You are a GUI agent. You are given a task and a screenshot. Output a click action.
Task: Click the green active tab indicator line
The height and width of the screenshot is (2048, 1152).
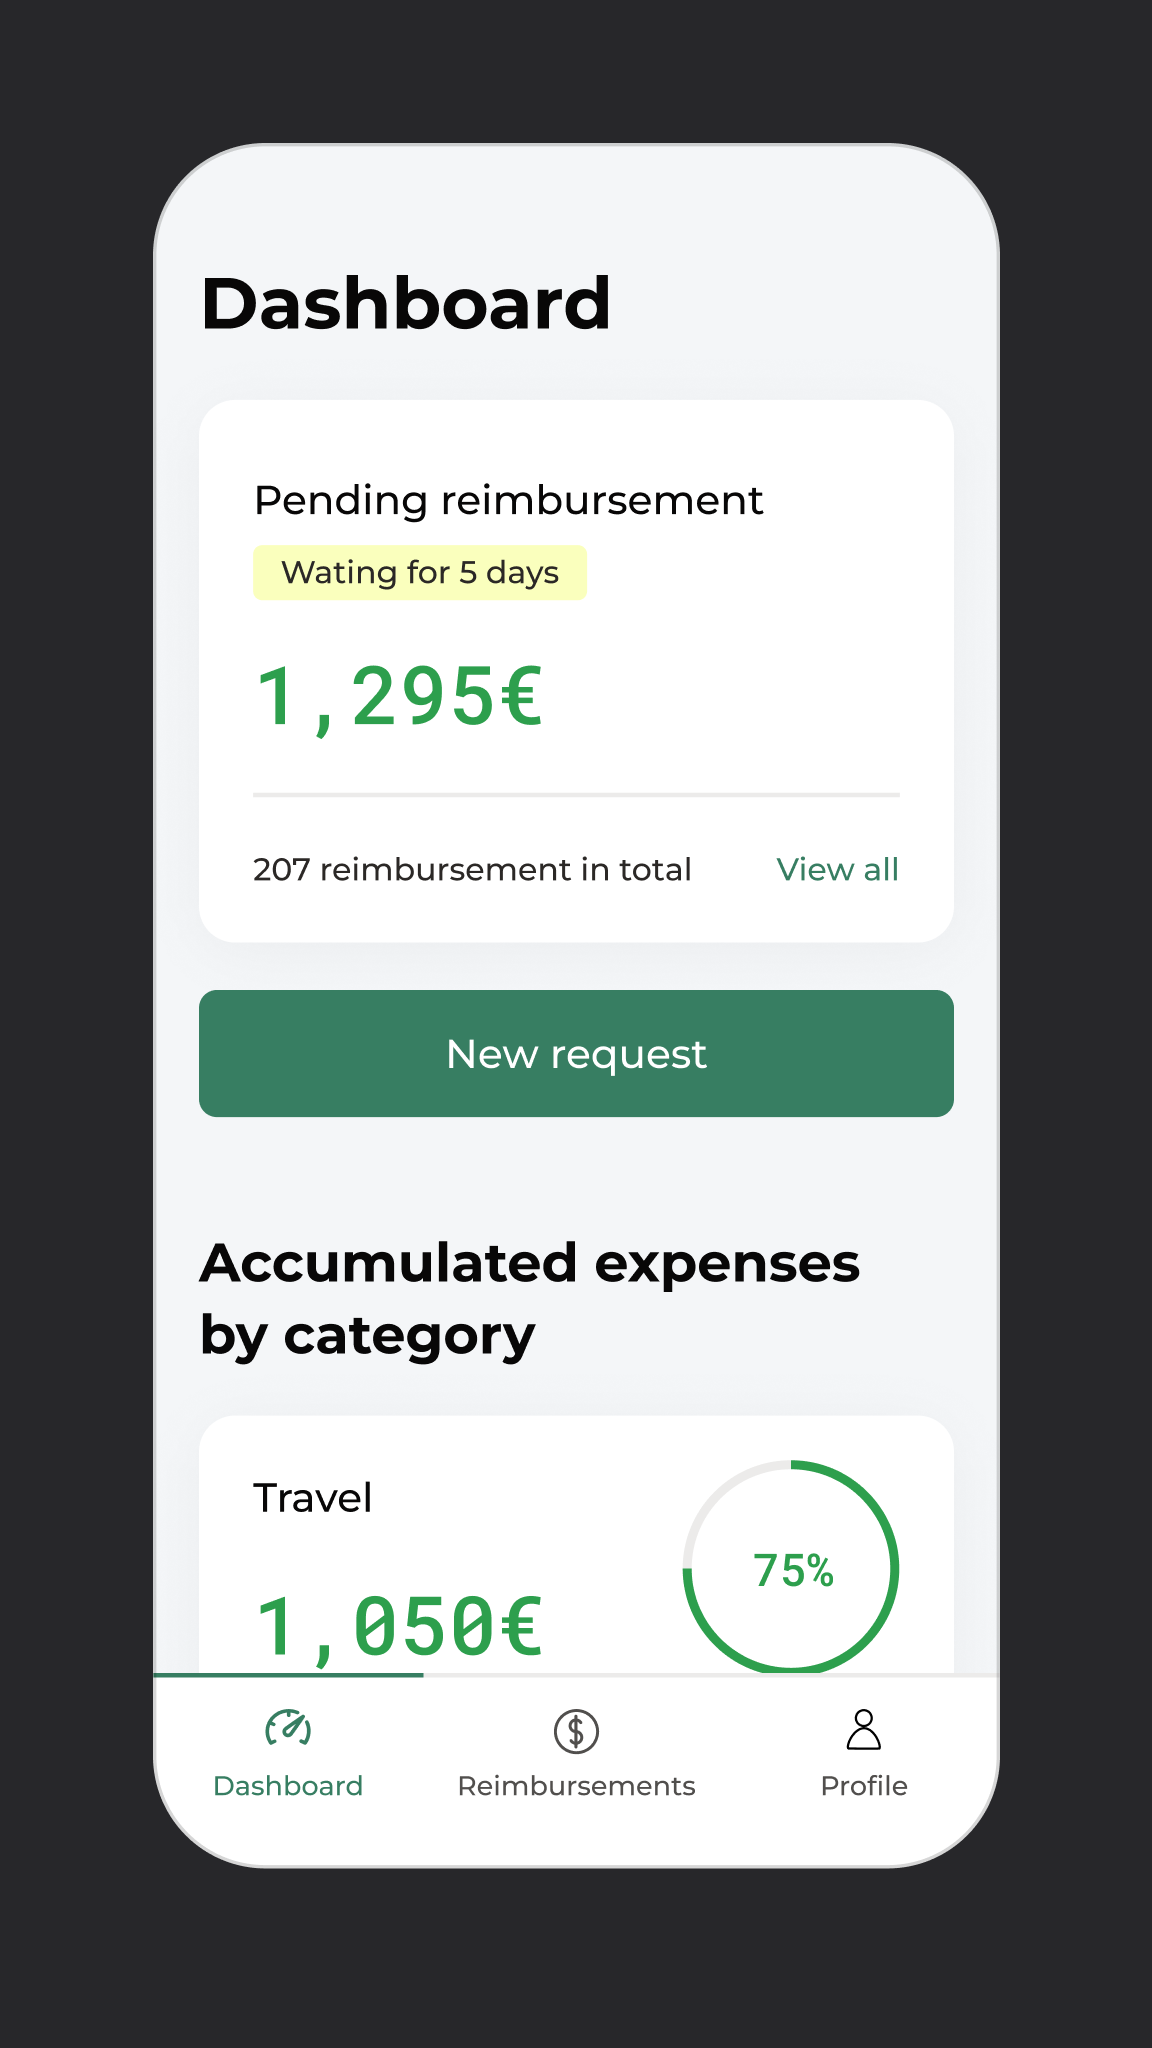pyautogui.click(x=288, y=1675)
